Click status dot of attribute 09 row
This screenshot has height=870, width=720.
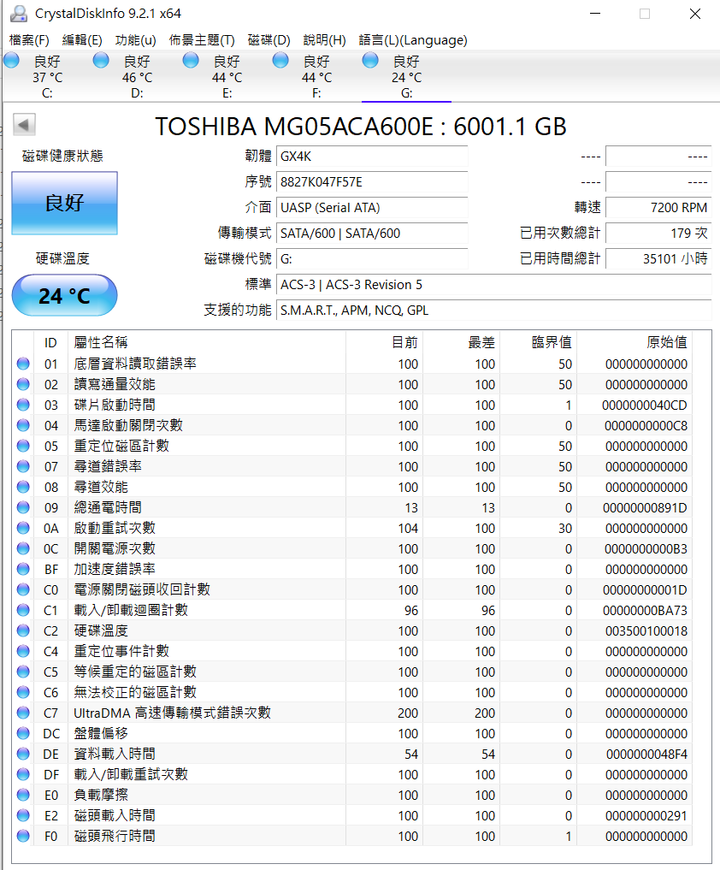tap(23, 508)
